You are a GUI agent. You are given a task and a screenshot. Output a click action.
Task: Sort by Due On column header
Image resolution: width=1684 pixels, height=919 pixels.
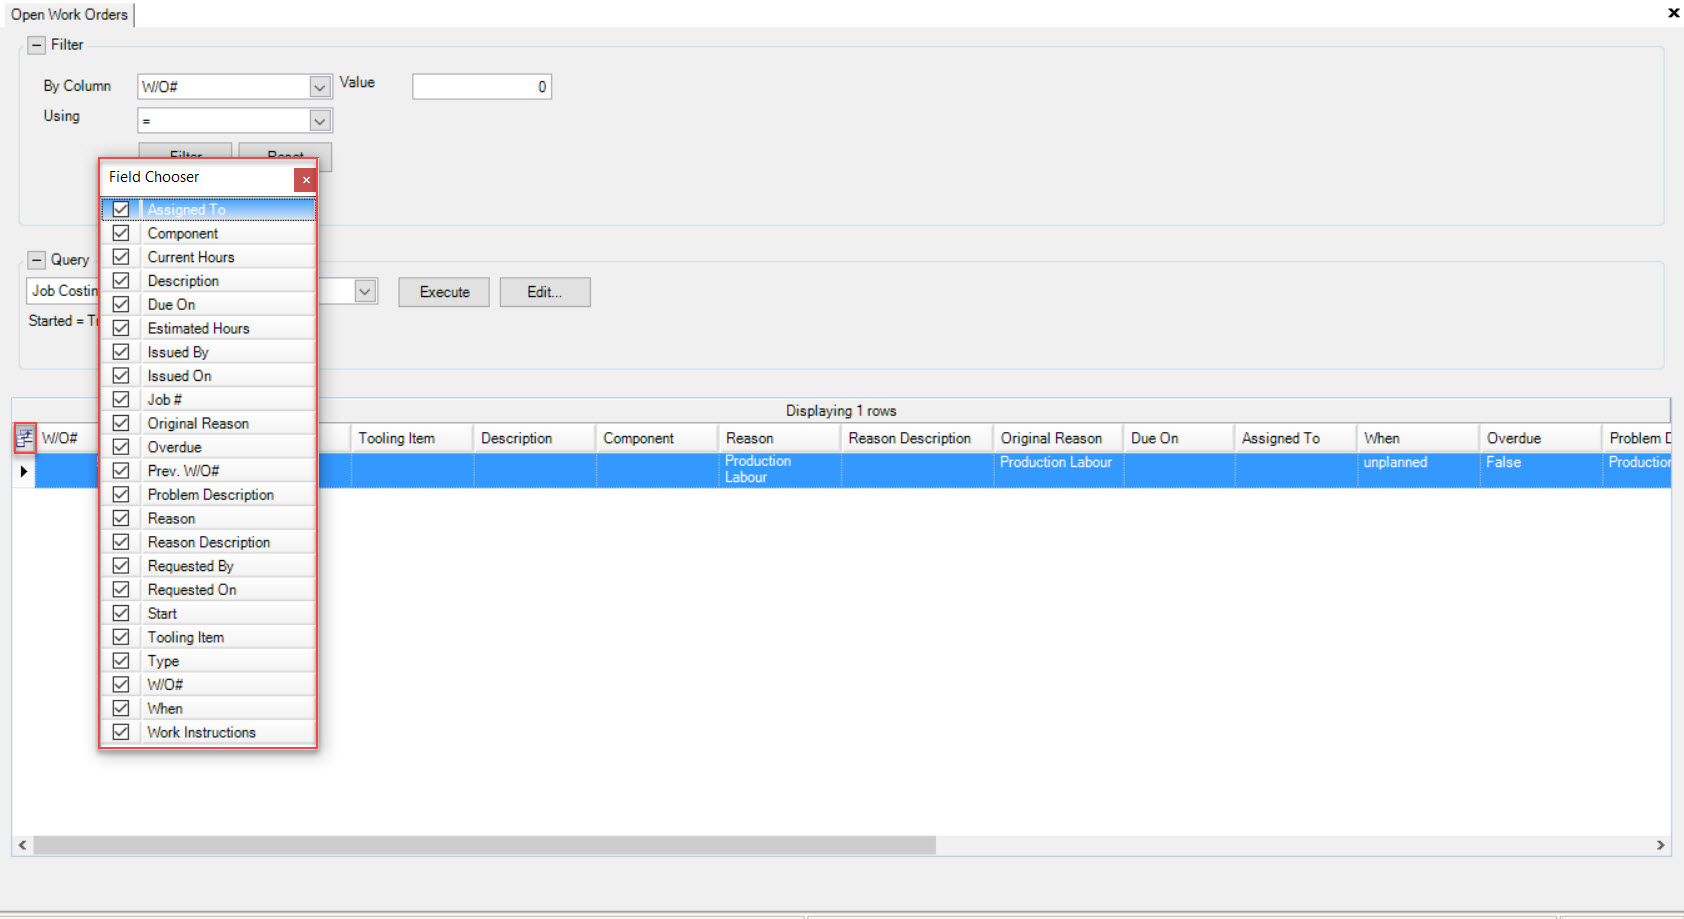[1179, 438]
